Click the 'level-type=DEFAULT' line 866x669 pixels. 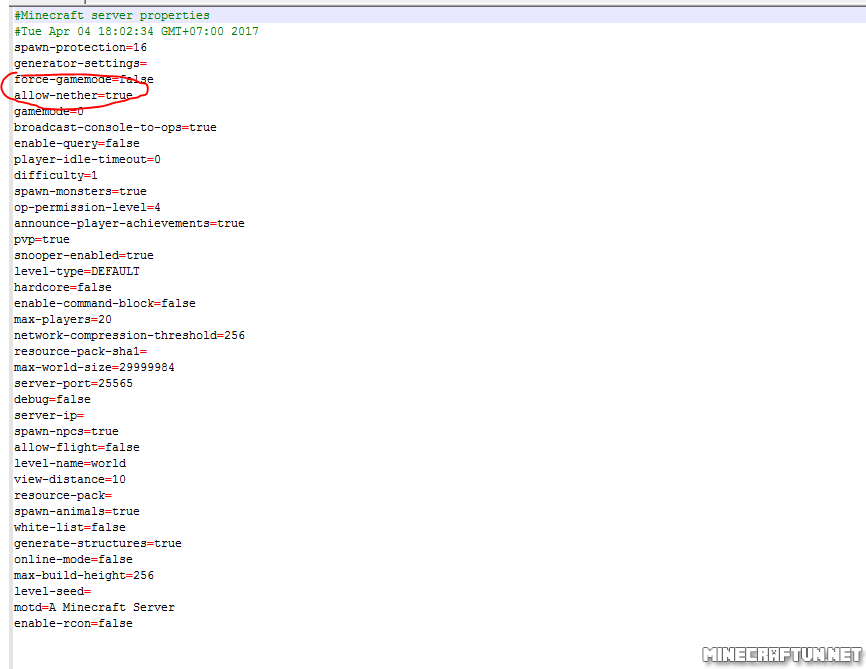coord(77,272)
